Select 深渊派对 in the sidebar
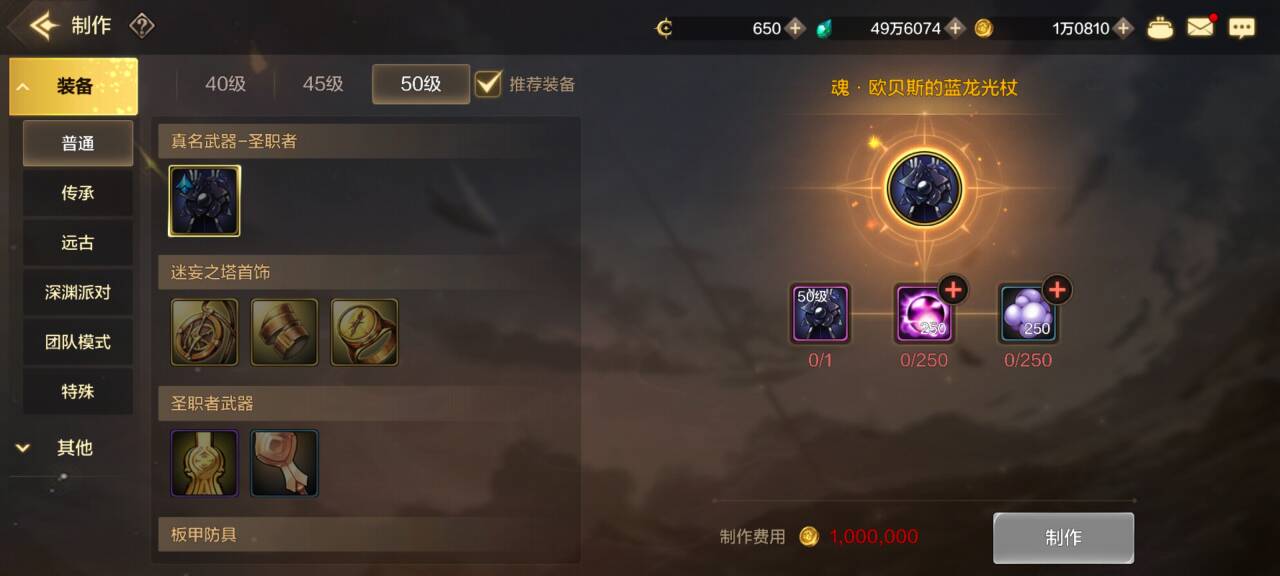Image resolution: width=1280 pixels, height=576 pixels. click(x=78, y=292)
